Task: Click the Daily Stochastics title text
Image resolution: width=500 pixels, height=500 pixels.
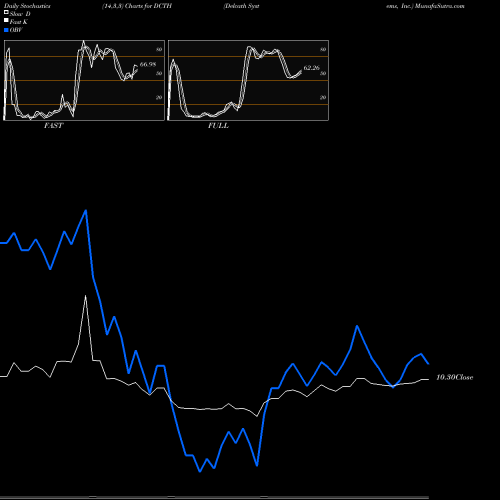Action: [27, 6]
